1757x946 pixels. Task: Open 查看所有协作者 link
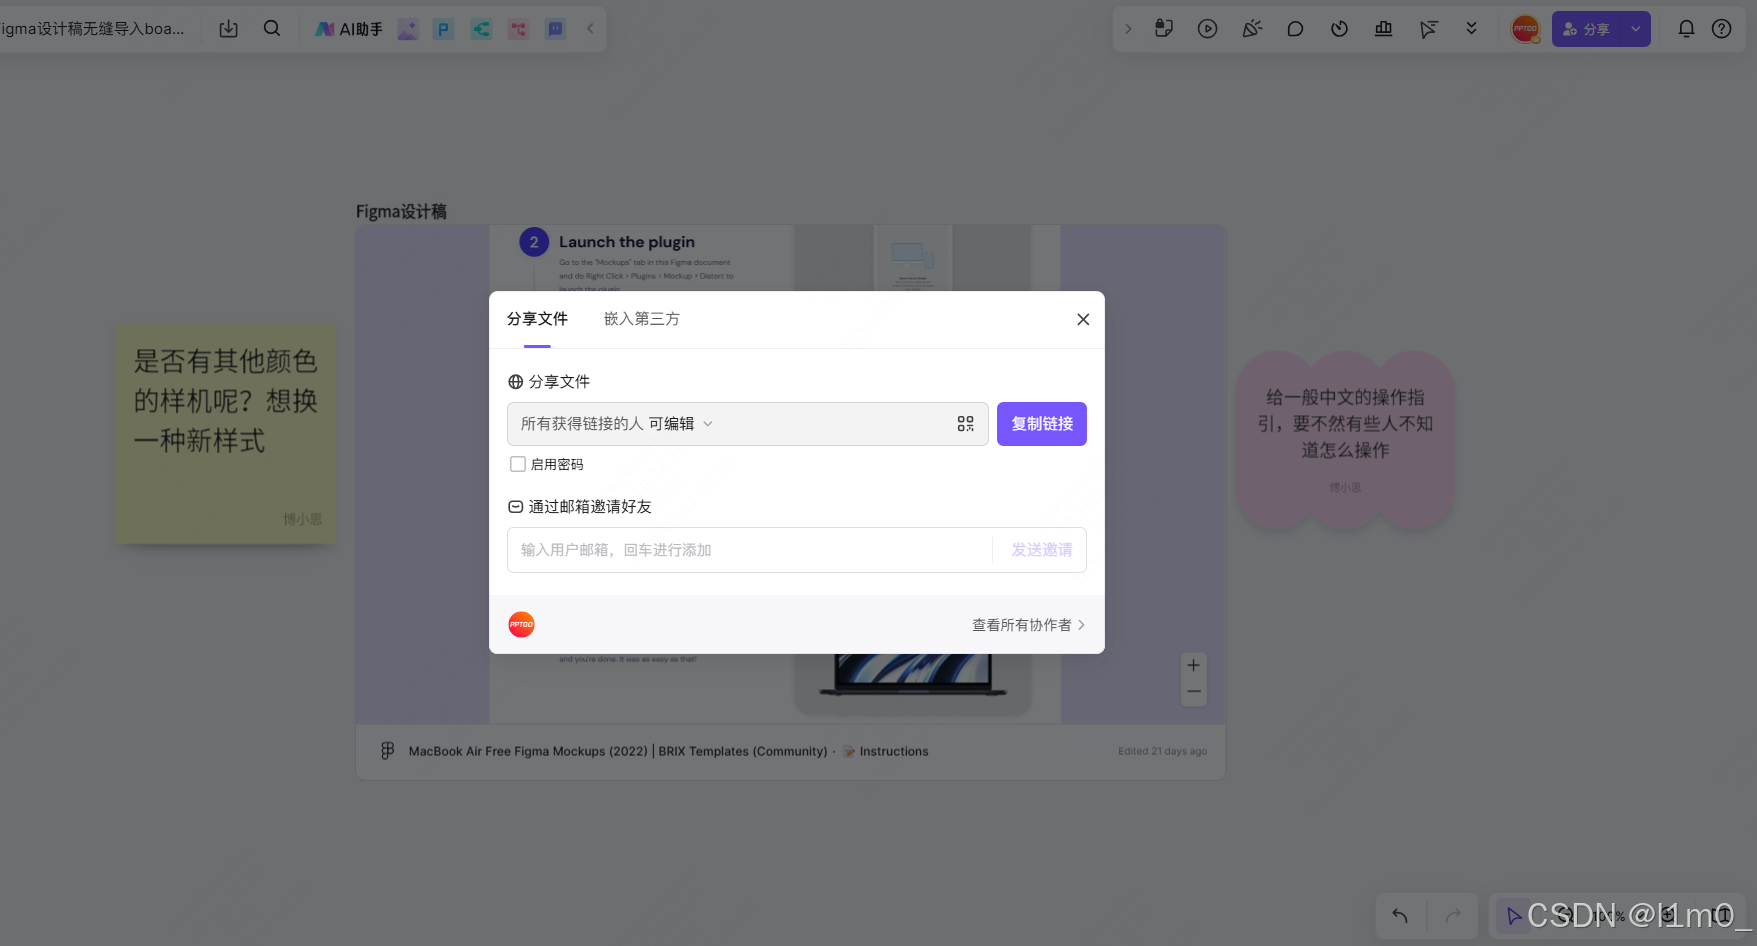click(1028, 625)
